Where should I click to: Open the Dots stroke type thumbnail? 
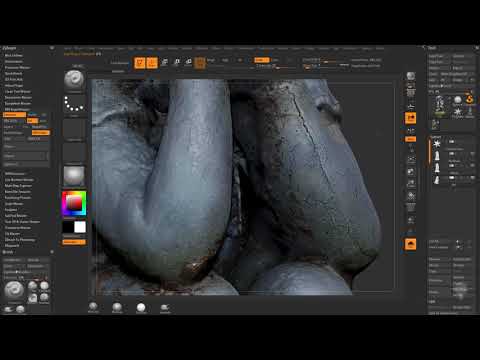tap(74, 104)
